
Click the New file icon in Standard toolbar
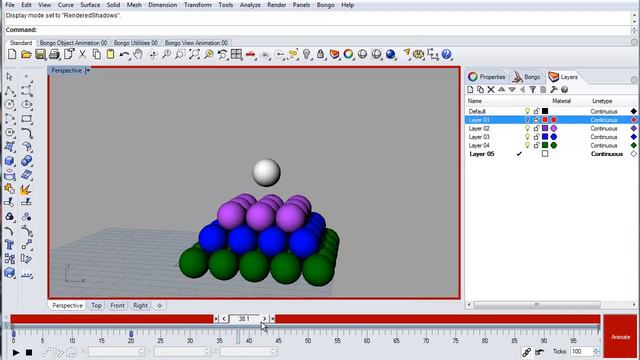click(x=12, y=54)
